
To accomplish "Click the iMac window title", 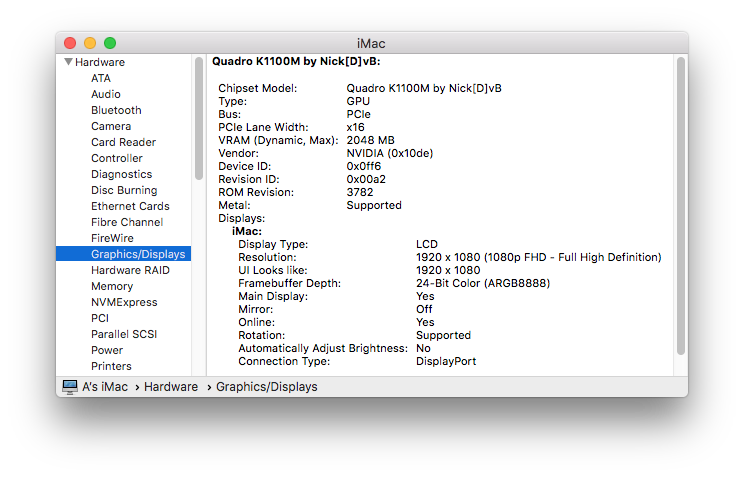I will [371, 44].
